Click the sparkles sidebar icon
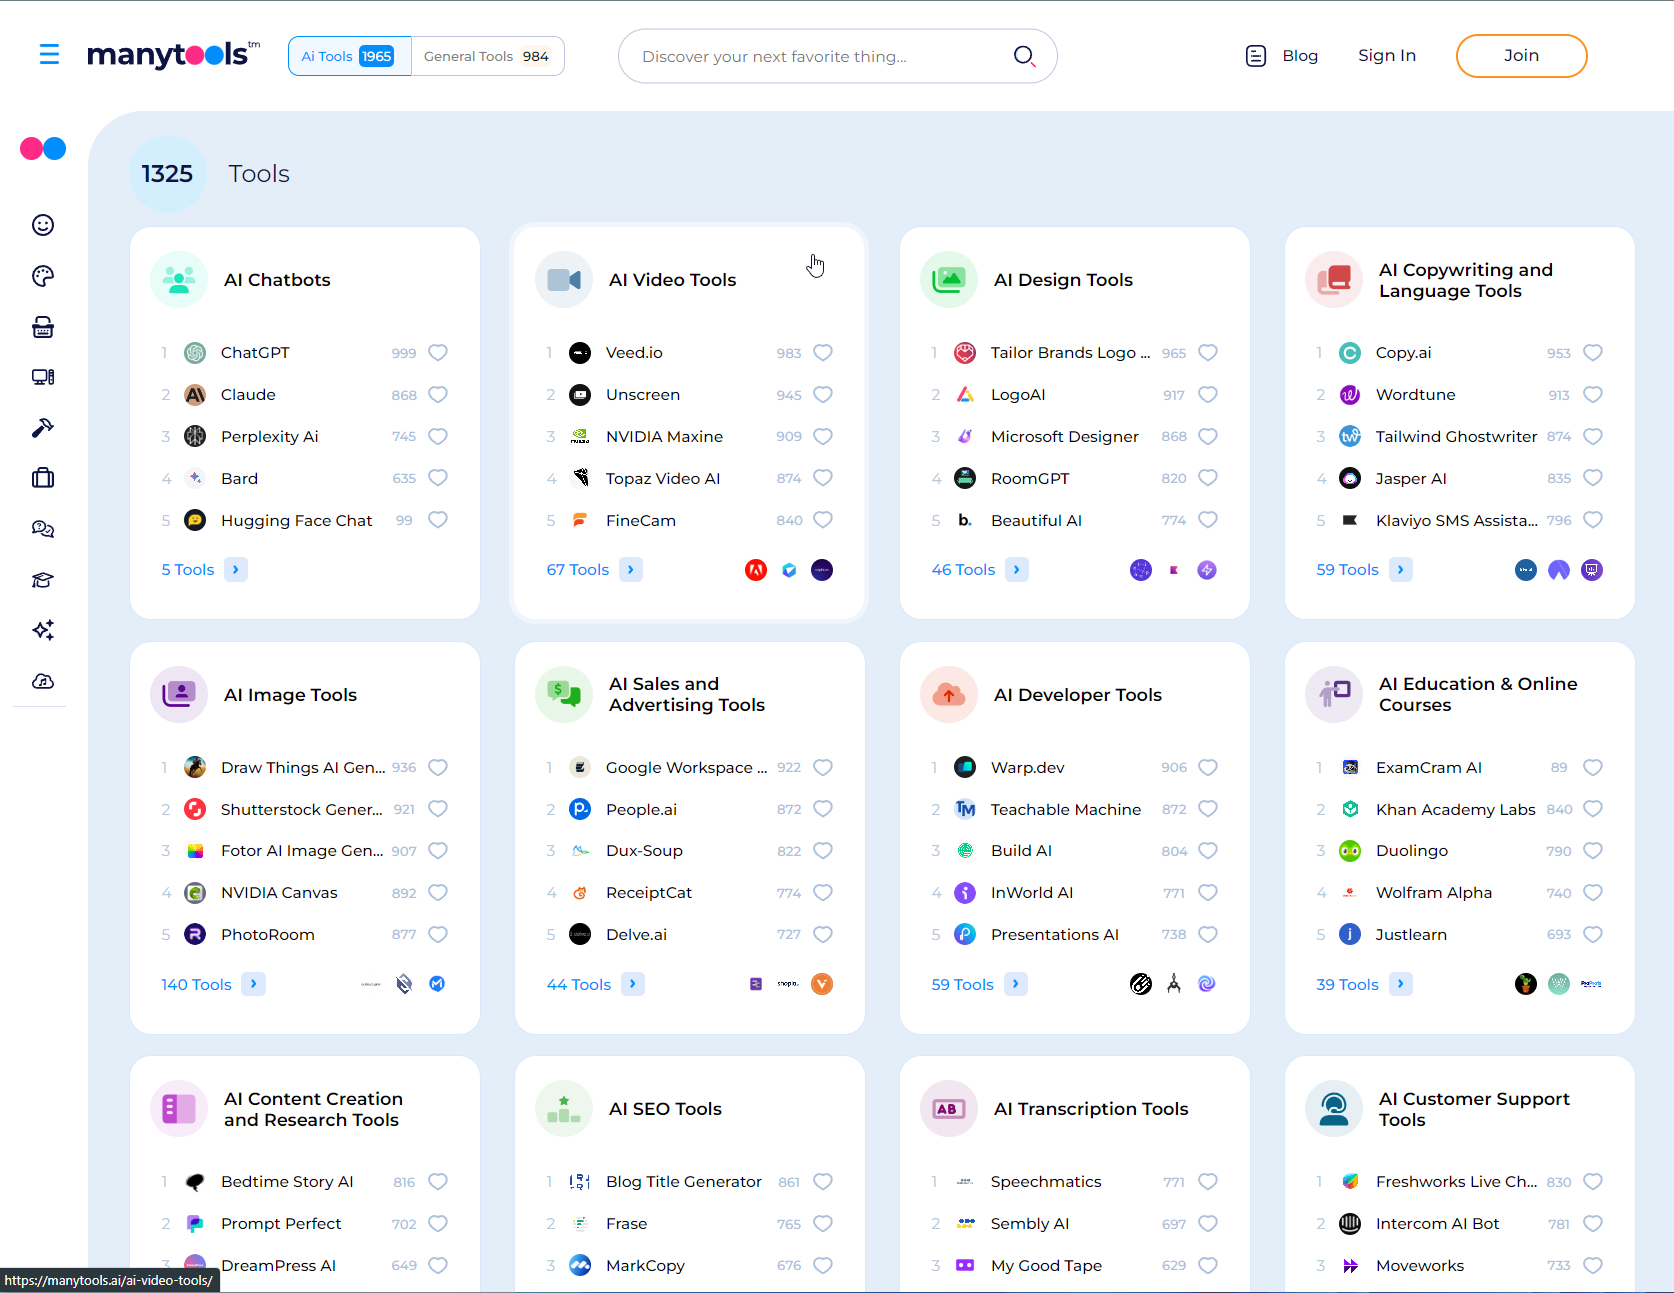The height and width of the screenshot is (1293, 1674). tap(43, 630)
